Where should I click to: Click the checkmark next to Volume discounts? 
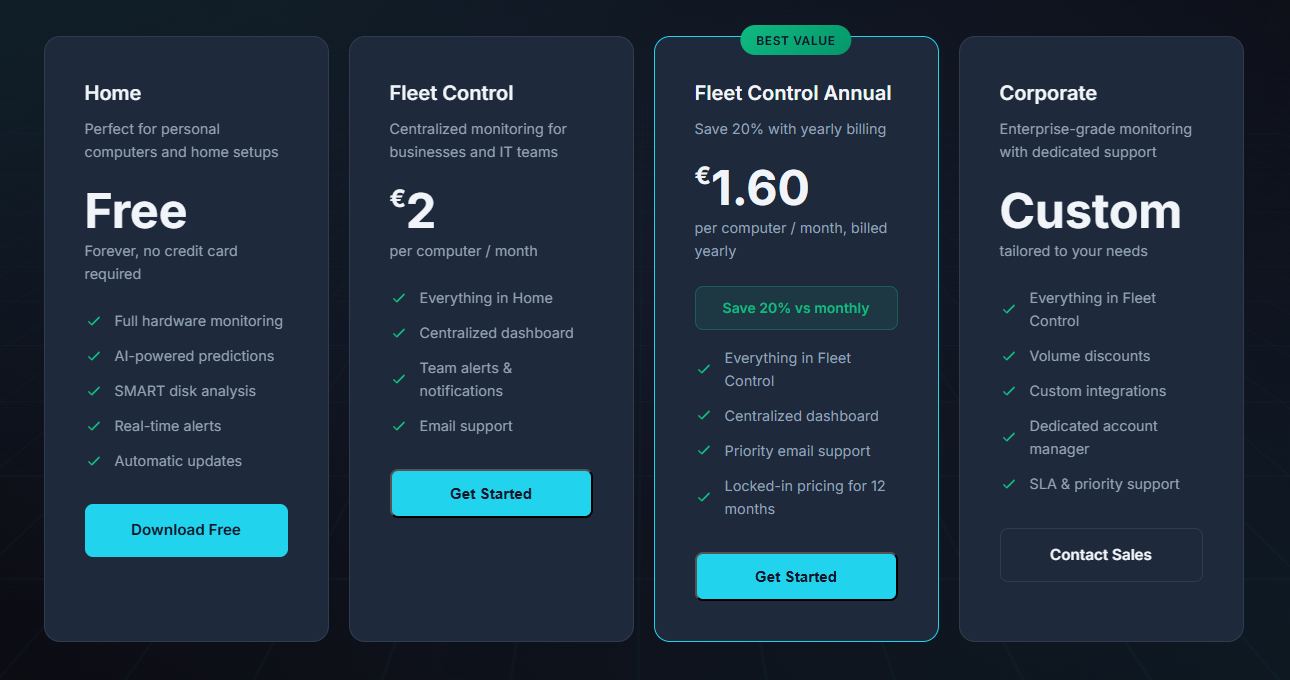[1009, 356]
